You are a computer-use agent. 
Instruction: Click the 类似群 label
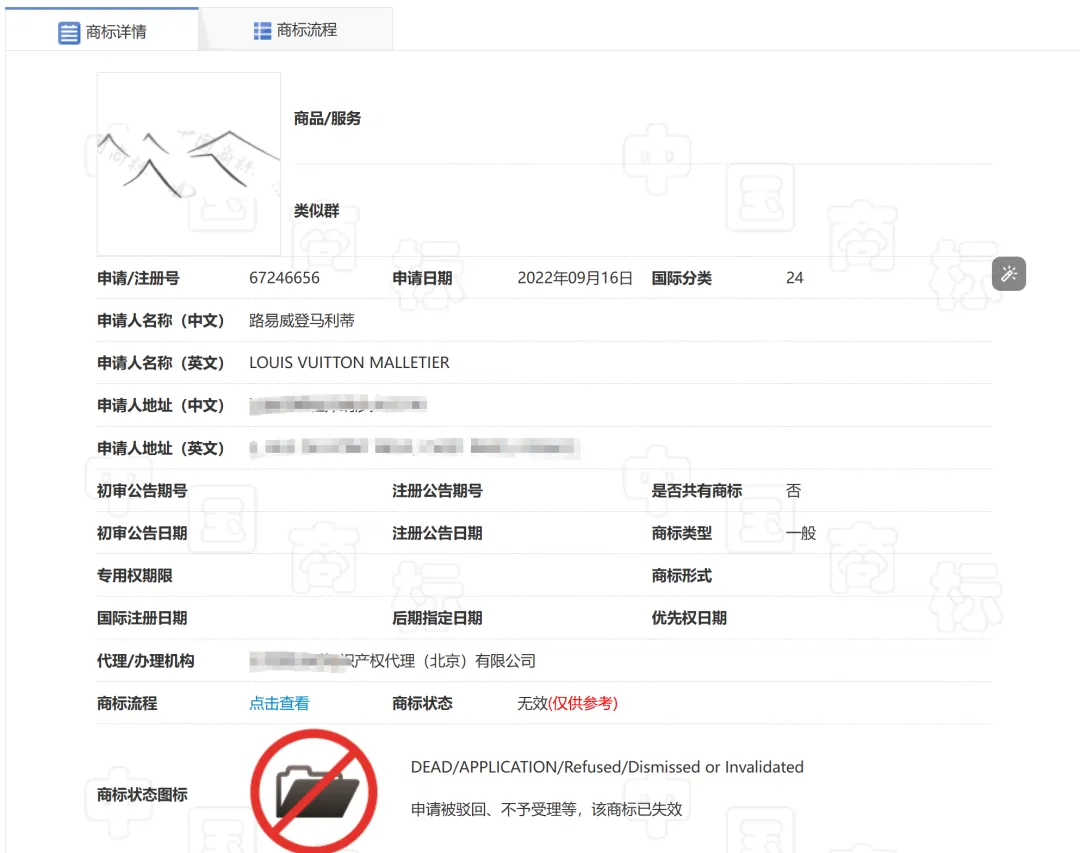(316, 211)
